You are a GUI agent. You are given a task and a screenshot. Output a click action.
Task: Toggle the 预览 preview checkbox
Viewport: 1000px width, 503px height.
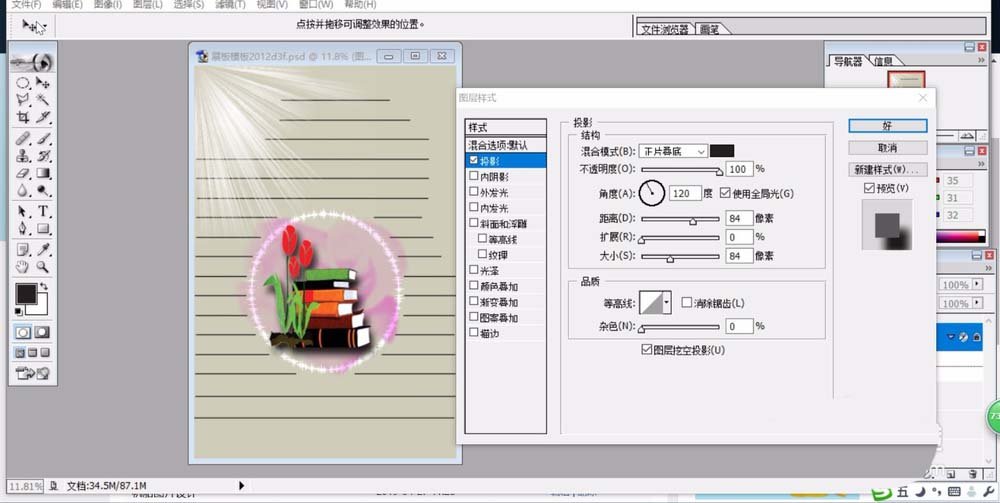pos(868,188)
